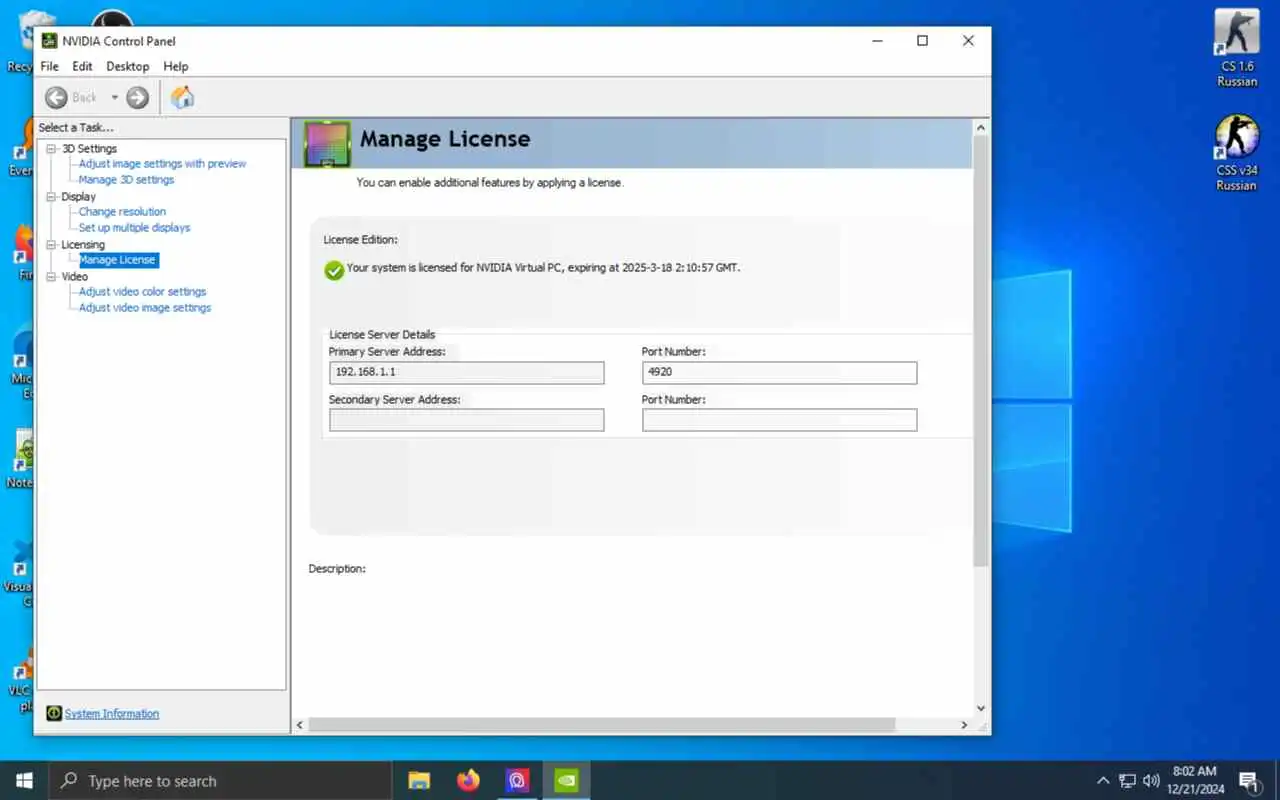
Task: Select the 3D Settings category label
Action: pyautogui.click(x=89, y=149)
